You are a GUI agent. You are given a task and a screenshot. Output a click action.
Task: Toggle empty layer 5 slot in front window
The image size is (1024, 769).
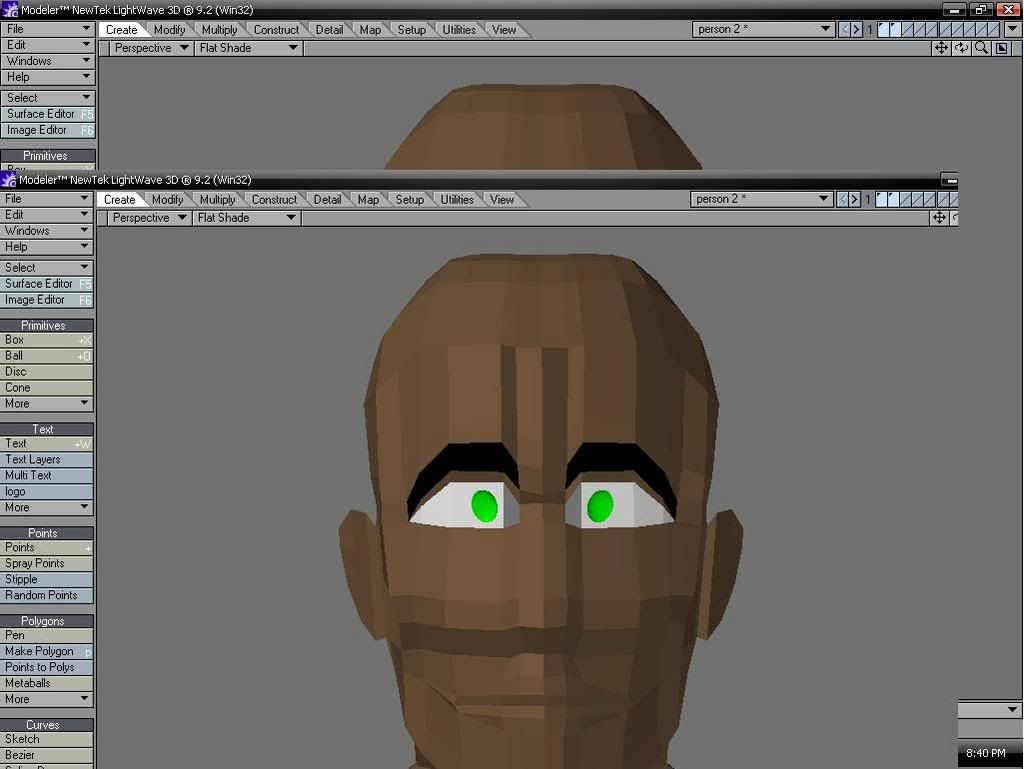click(x=930, y=199)
